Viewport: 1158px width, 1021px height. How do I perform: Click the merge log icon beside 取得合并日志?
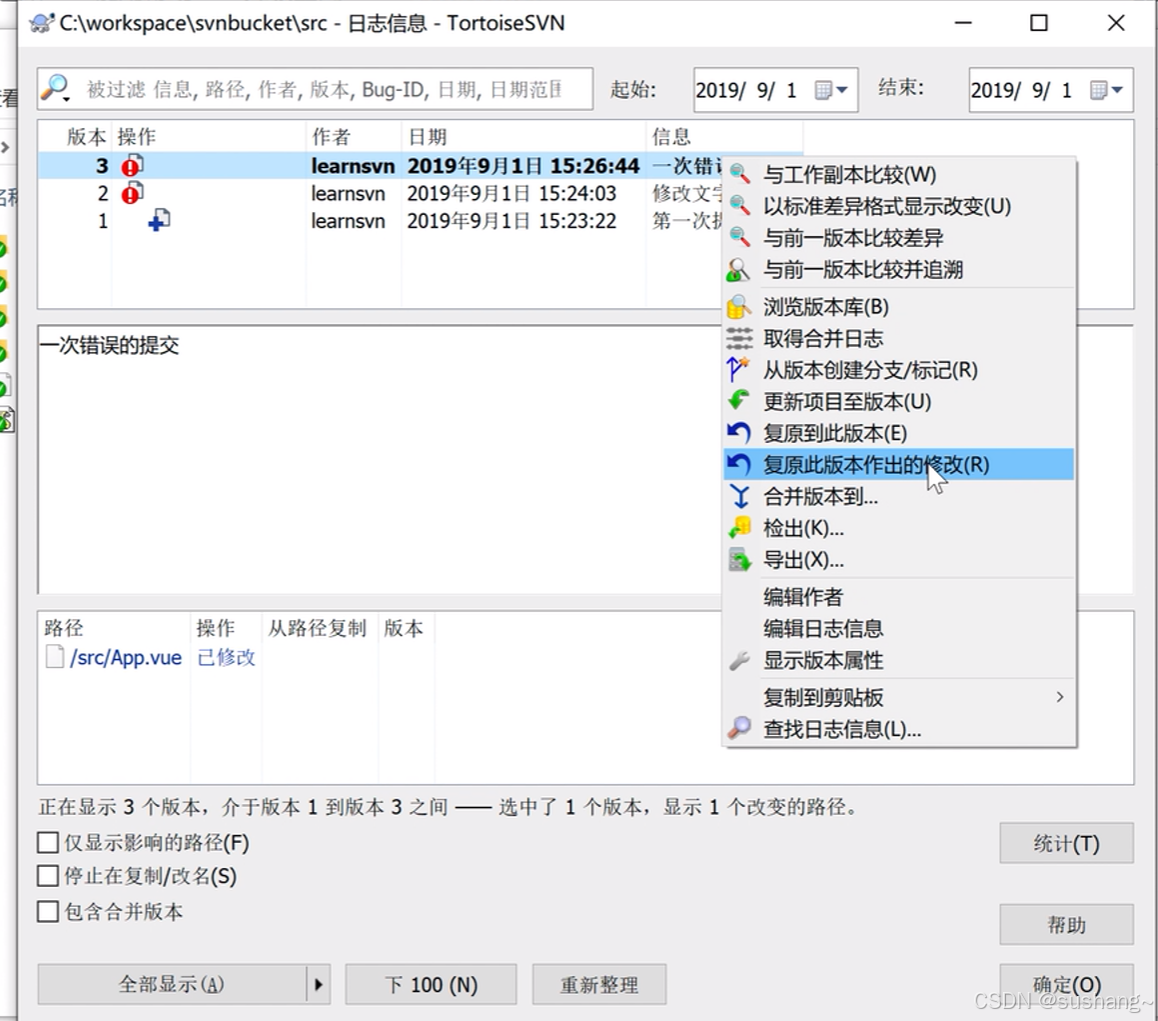[739, 338]
